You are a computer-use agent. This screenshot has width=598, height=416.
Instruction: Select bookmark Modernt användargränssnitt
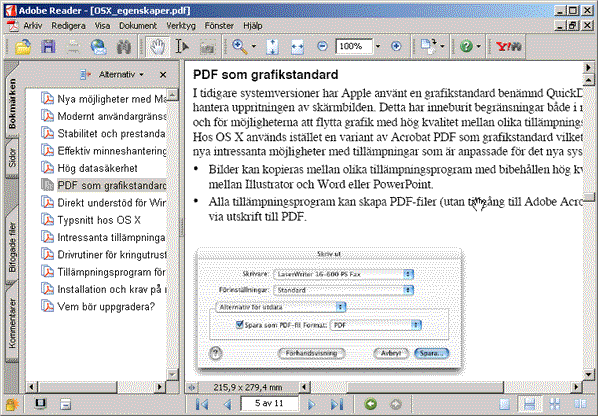coord(104,116)
